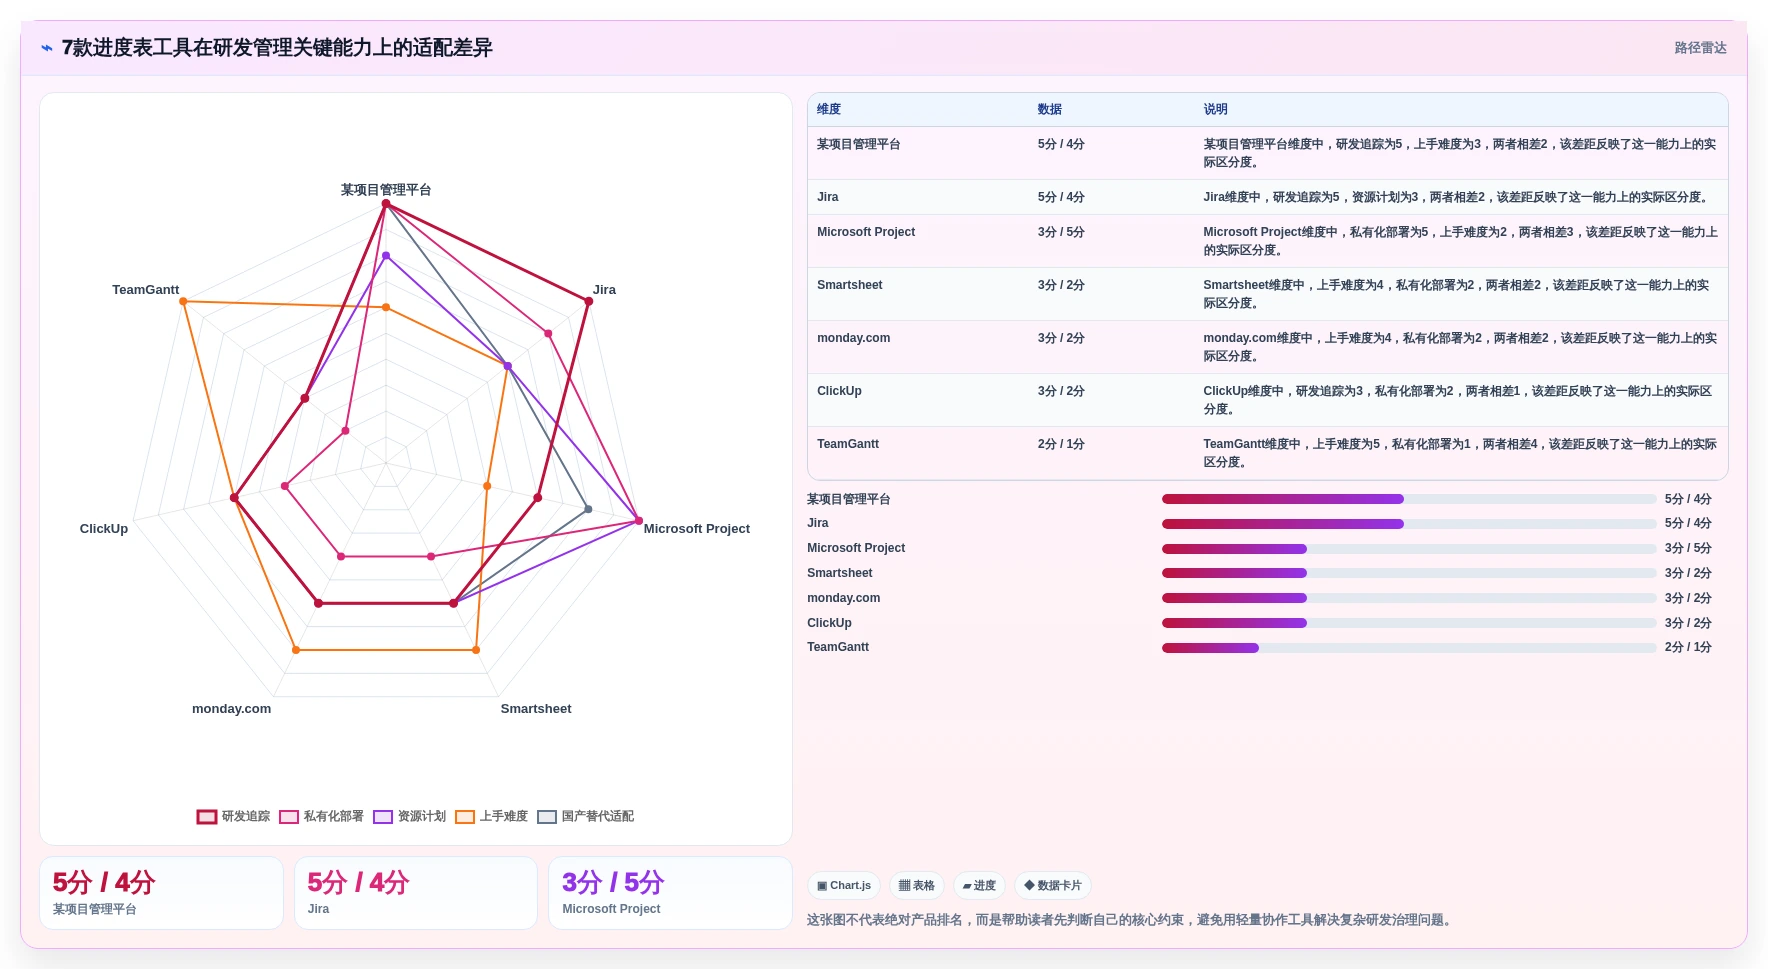Screen dimensions: 1768x969
Task: Toggle the 资源计划 legend swatch
Action: pos(383,817)
